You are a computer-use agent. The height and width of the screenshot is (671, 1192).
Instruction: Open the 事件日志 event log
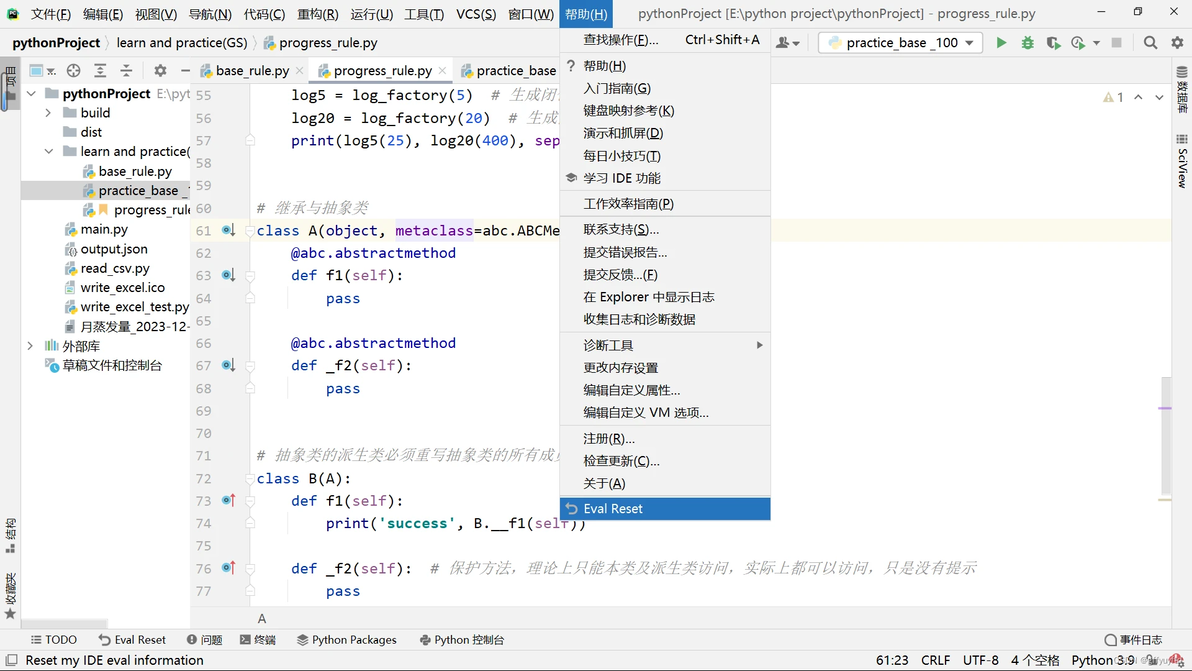(1133, 640)
